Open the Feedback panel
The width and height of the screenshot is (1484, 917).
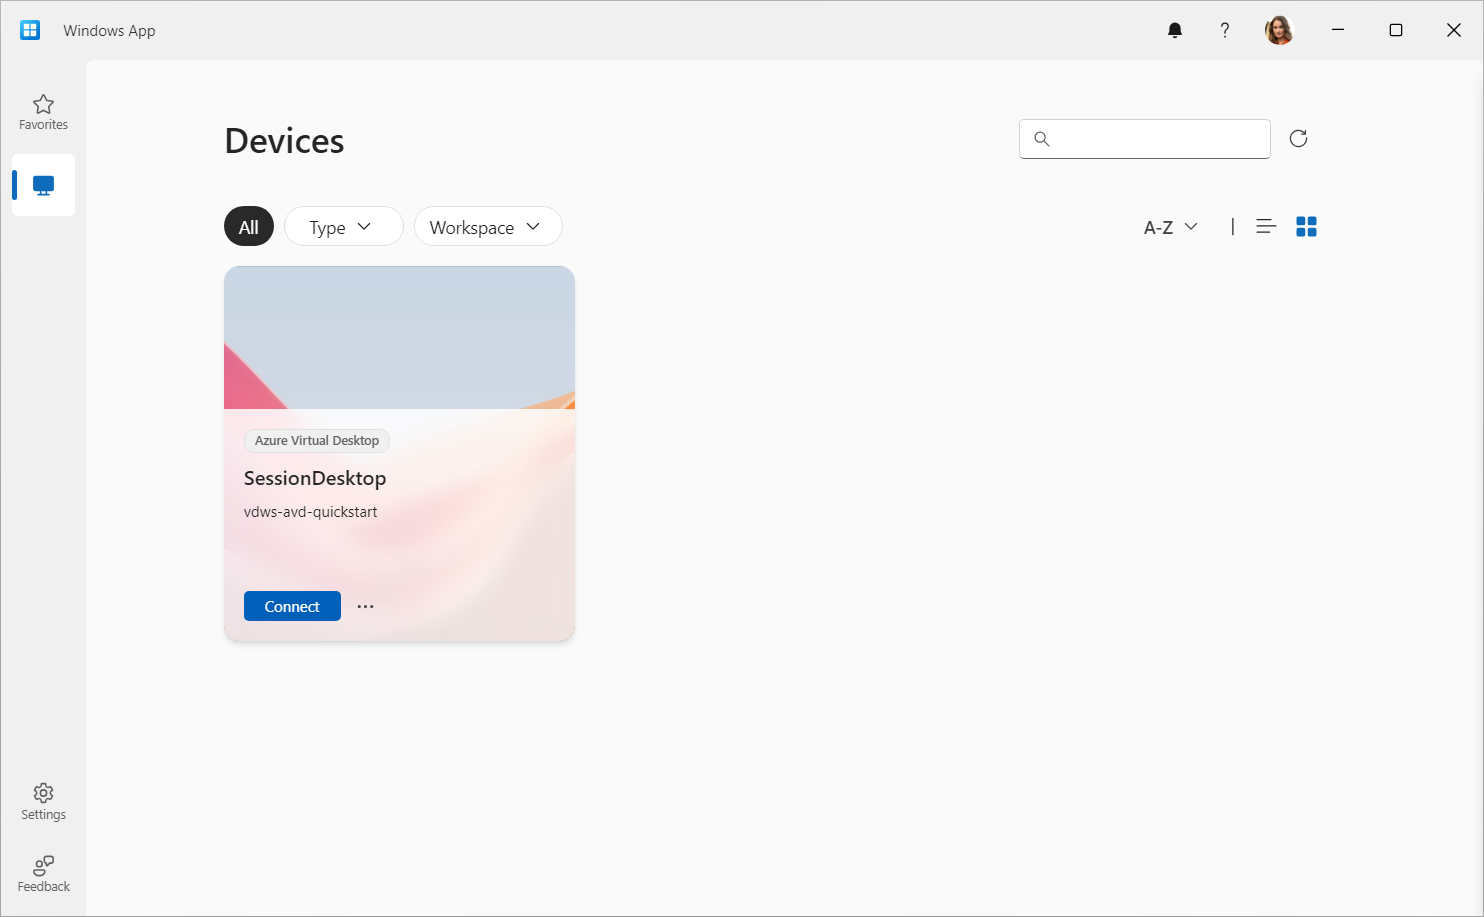pos(43,874)
